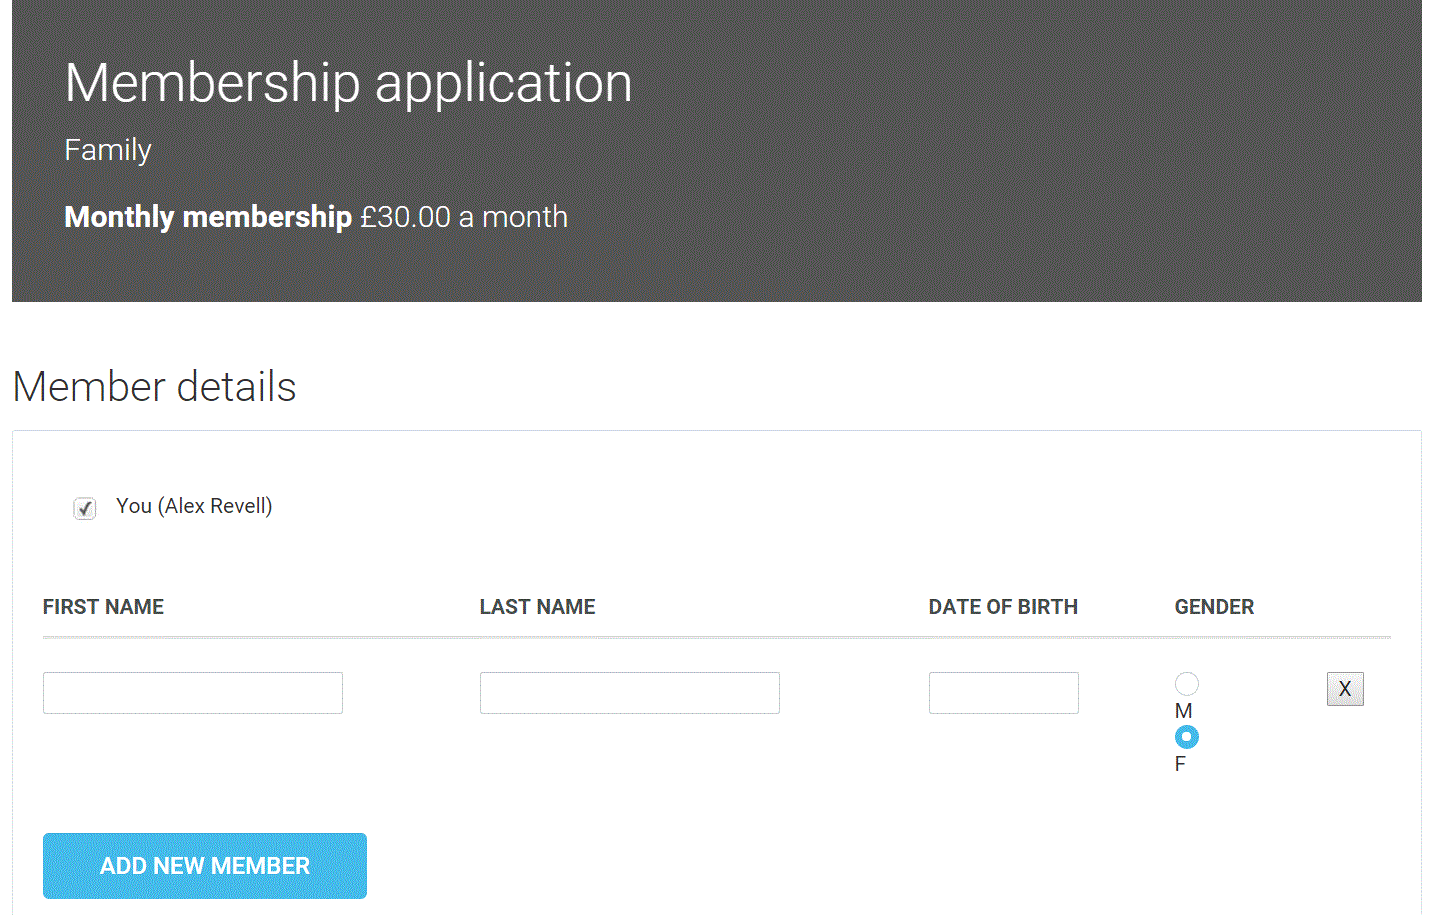Screen dimensions: 1437x915
Task: Click the GENDER column header
Action: click(1214, 607)
